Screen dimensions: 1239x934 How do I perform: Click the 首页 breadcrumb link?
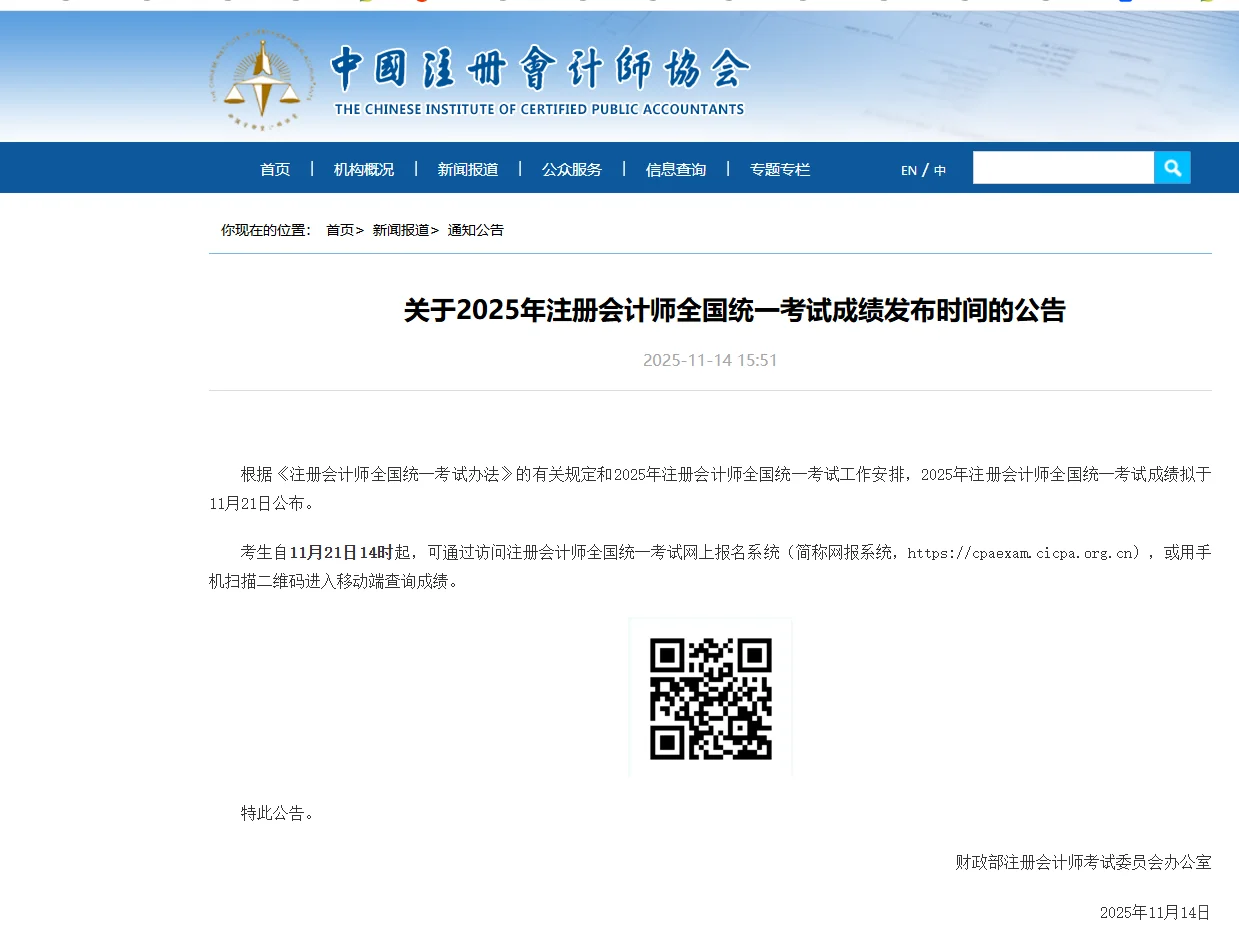coord(339,229)
